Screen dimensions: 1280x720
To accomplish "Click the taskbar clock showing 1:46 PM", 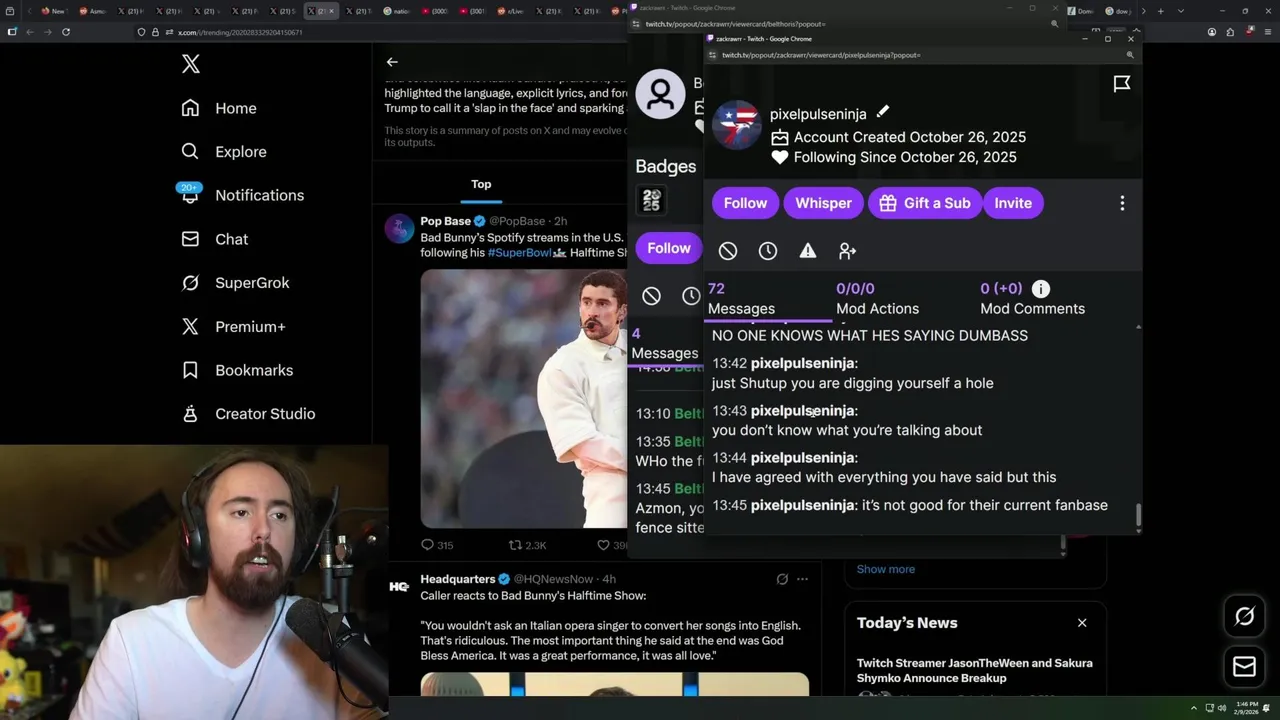I will pyautogui.click(x=1247, y=708).
